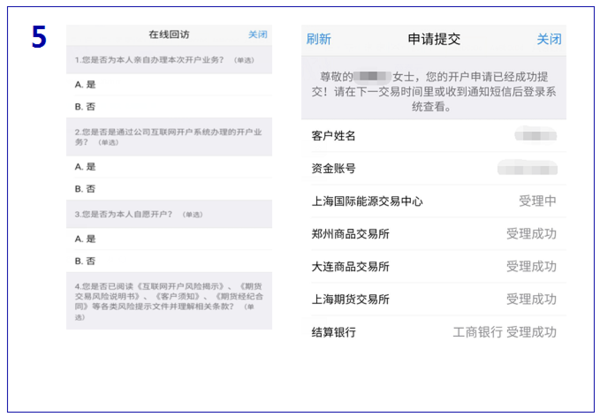The image size is (600, 417).
Task: Click 受理成功 status for 郑州商品交易所
Action: click(x=531, y=234)
